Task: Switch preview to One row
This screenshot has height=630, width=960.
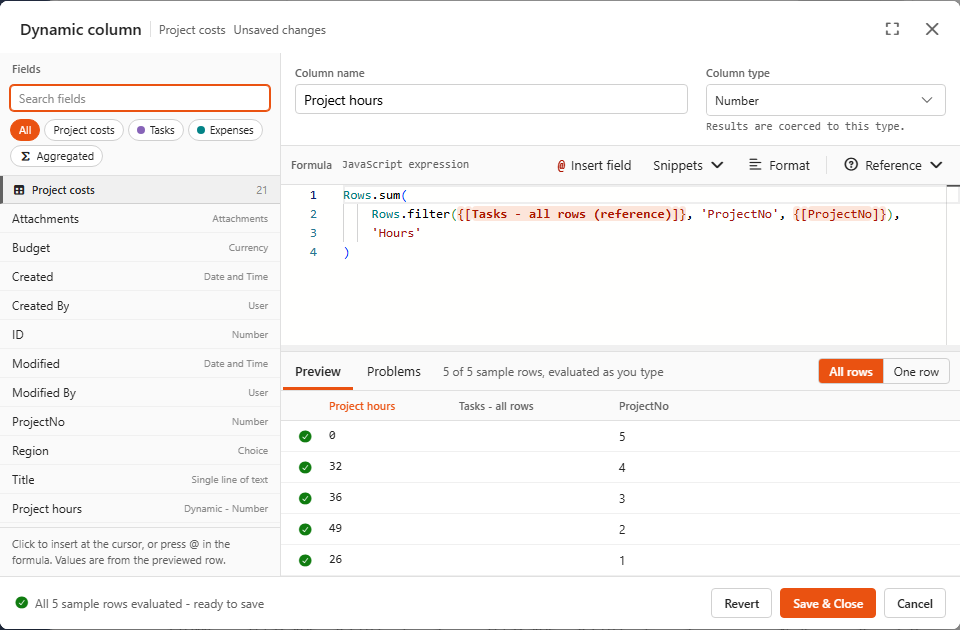Action: [916, 372]
